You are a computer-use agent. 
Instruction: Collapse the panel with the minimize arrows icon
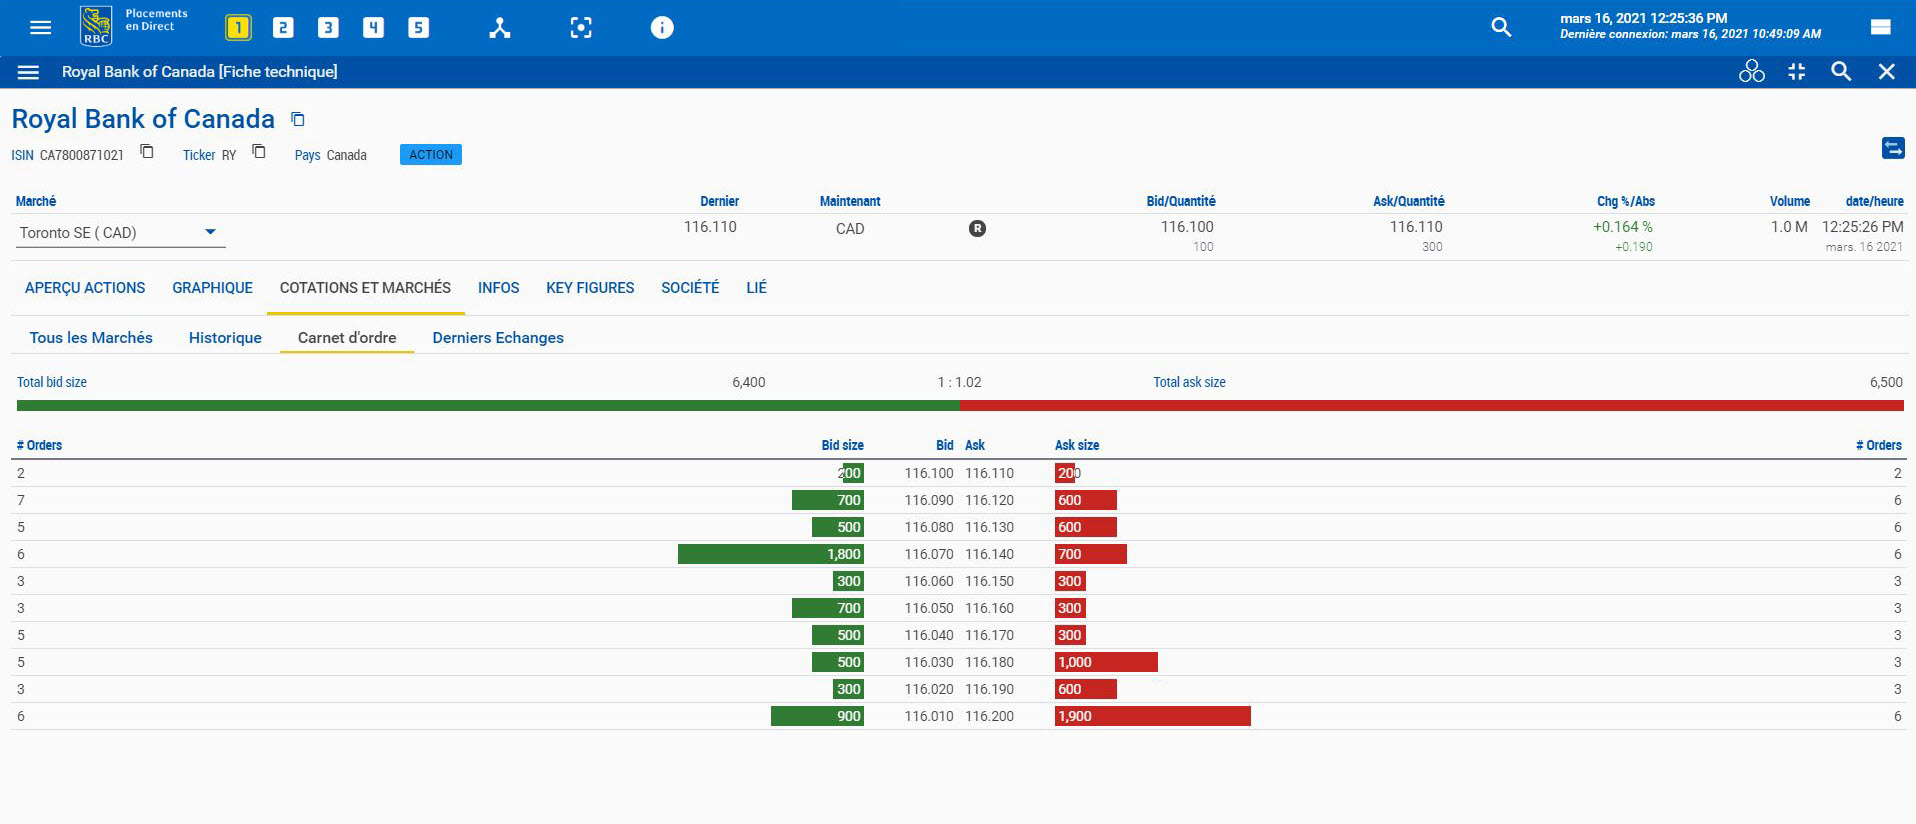click(x=1797, y=71)
